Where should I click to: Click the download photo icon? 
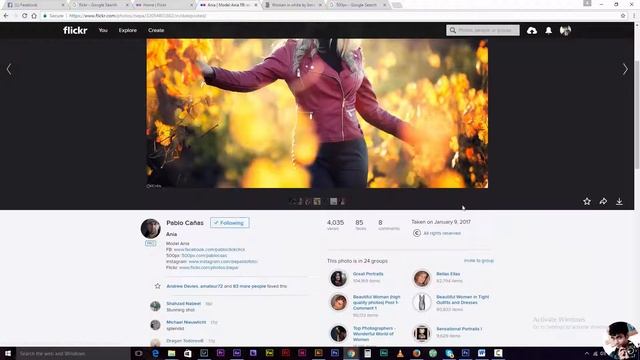[x=619, y=201]
